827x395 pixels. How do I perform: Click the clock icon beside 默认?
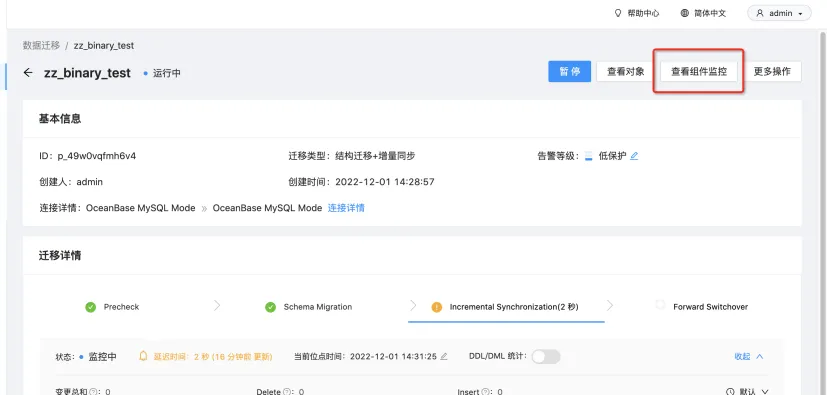point(730,392)
